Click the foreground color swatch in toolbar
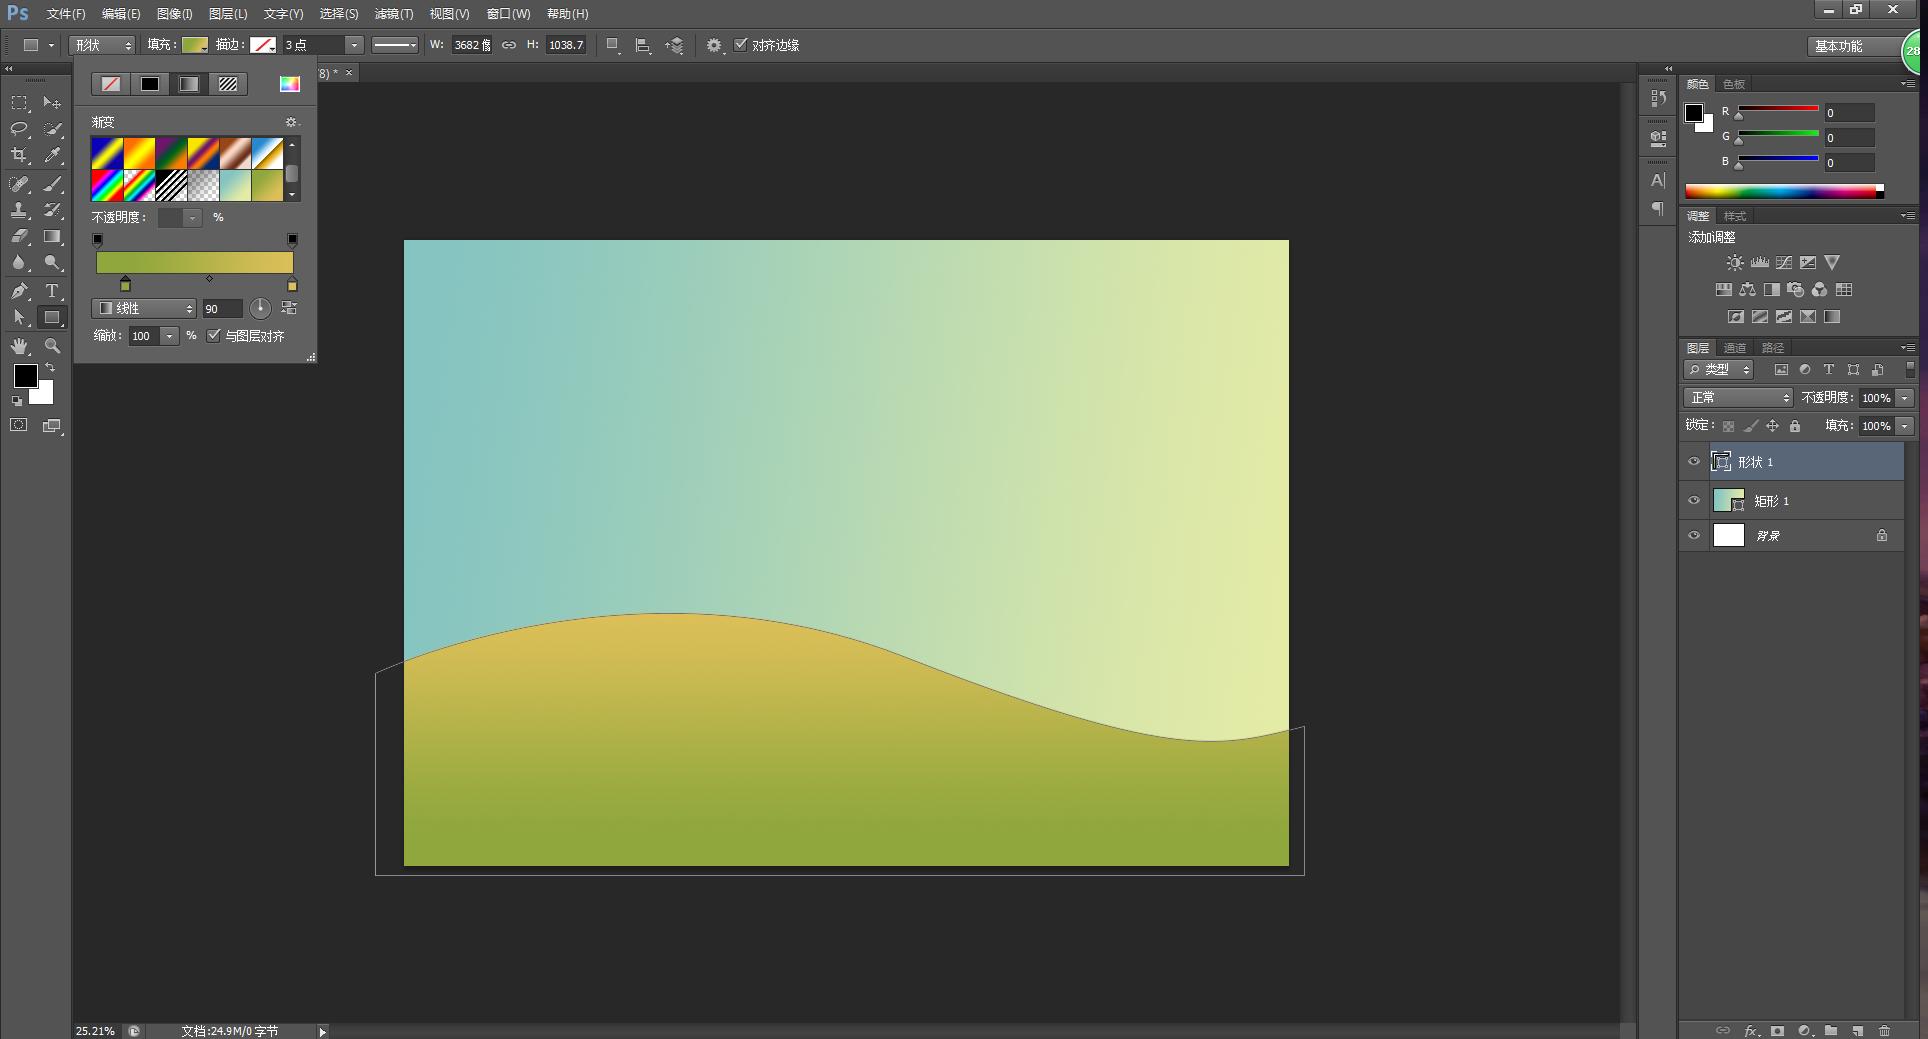 click(25, 376)
